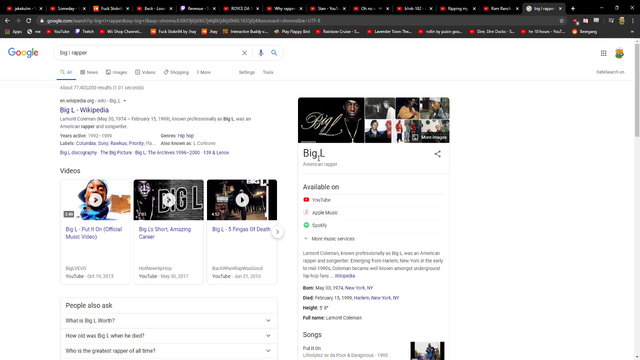
Task: Expand 'What is Big L Worth?' question
Action: pos(169,320)
